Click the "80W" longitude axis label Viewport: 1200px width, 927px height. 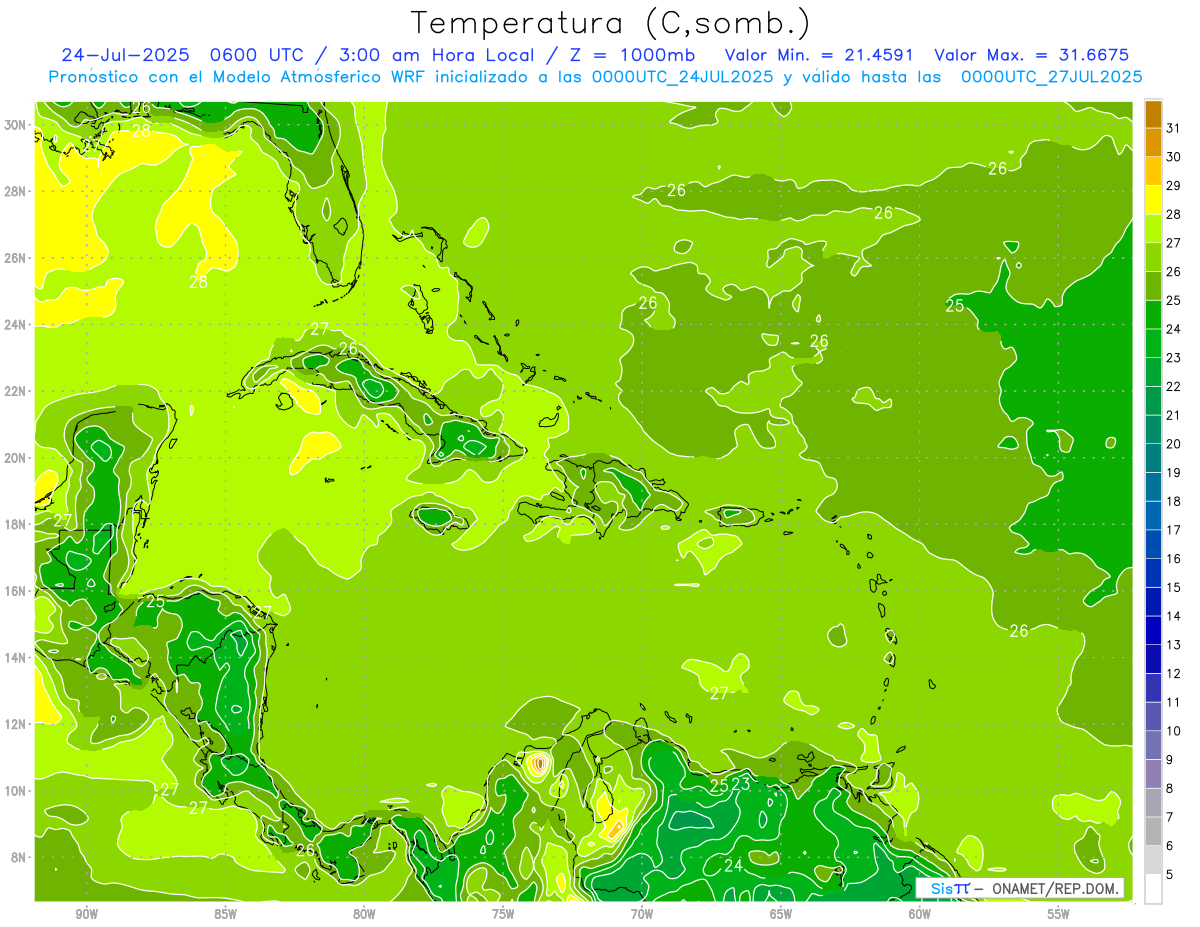[x=364, y=914]
